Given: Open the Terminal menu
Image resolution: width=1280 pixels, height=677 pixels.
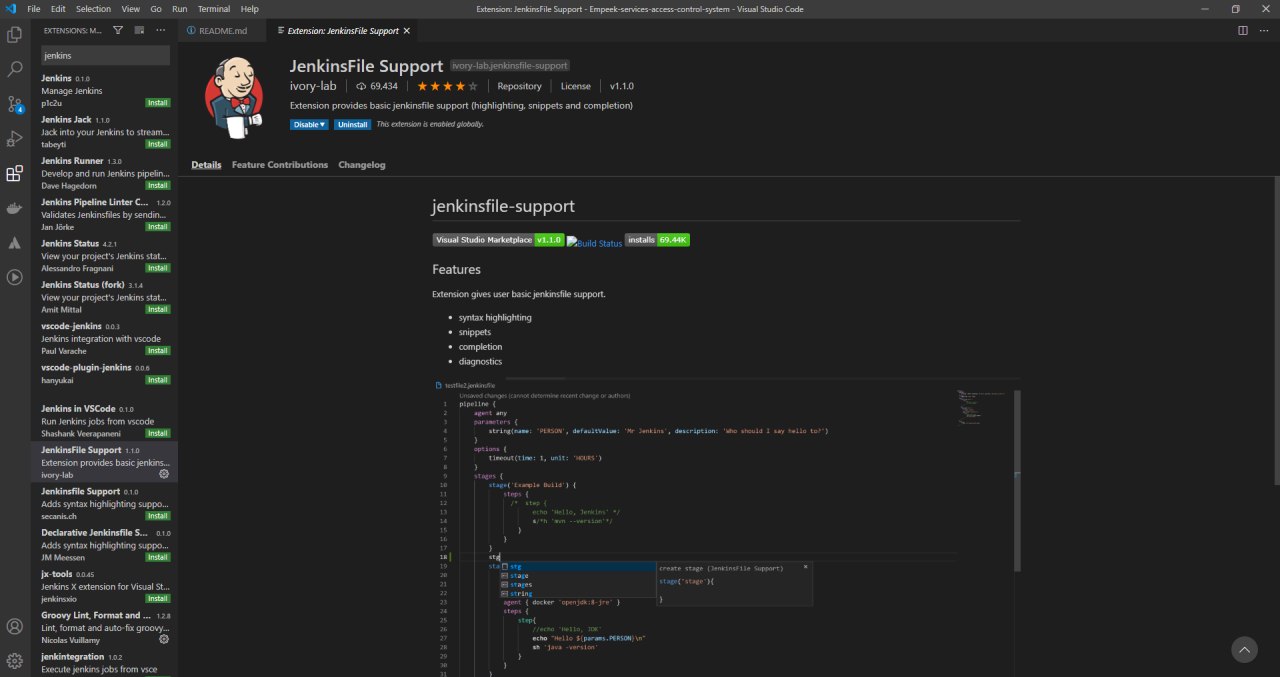Looking at the screenshot, I should click(x=214, y=9).
